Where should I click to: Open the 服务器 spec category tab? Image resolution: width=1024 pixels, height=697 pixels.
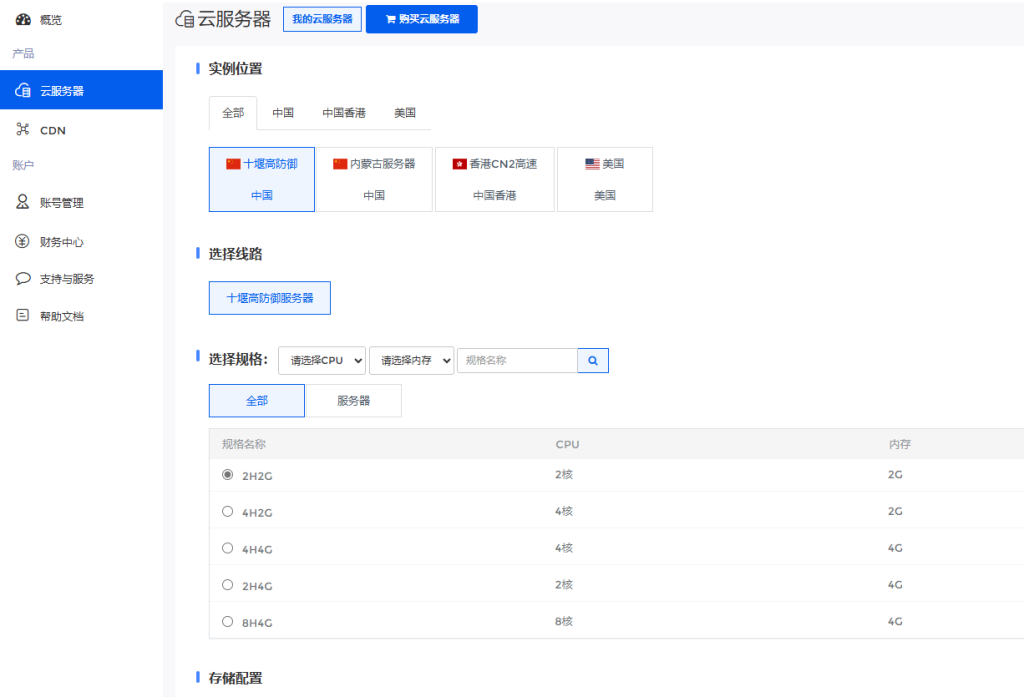[x=353, y=401]
